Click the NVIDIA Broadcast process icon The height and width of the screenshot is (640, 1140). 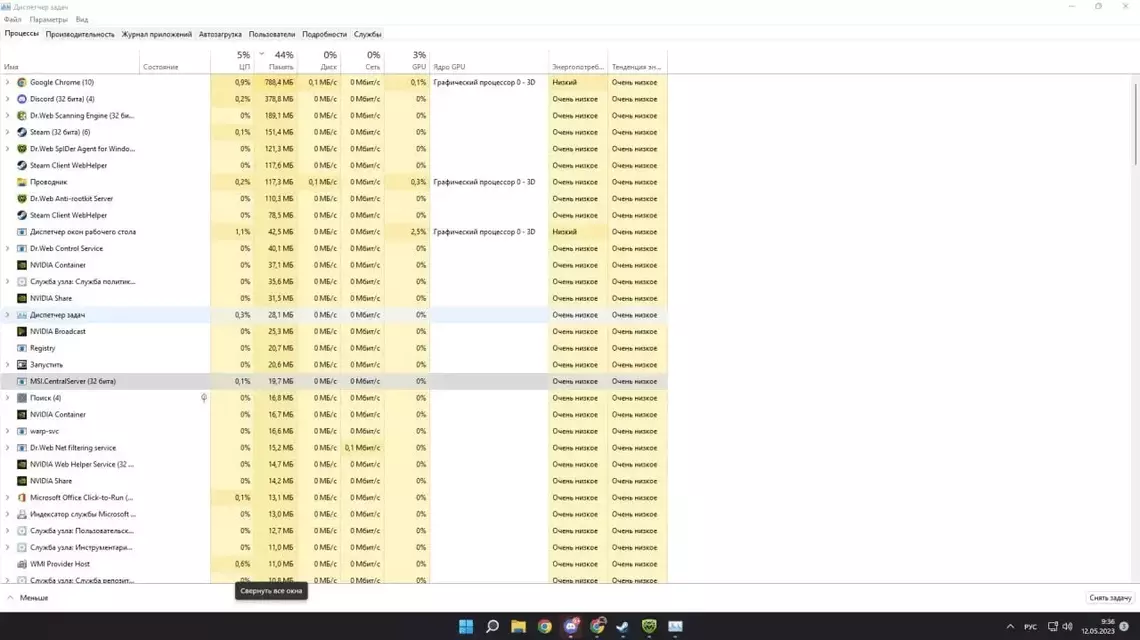tap(22, 332)
